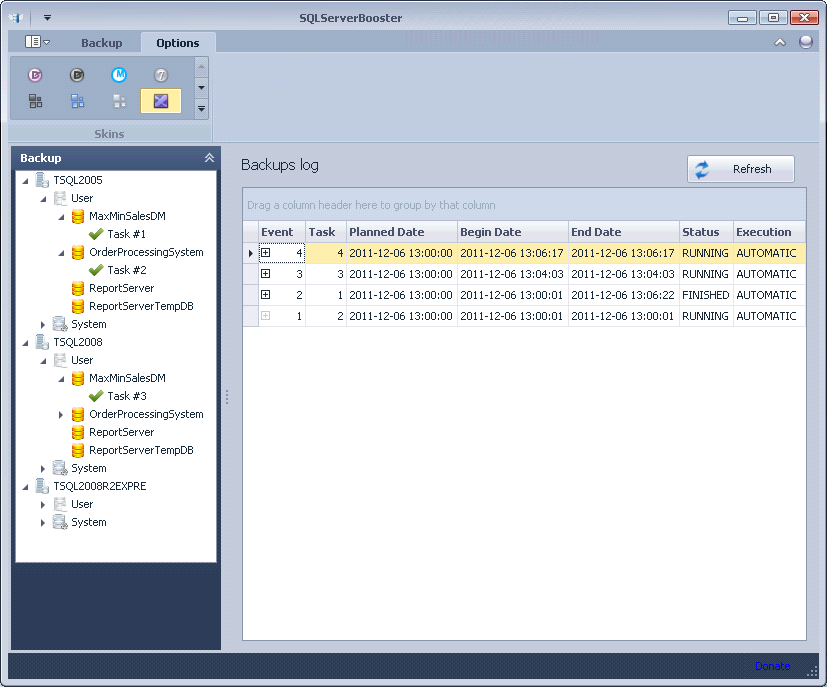The width and height of the screenshot is (827, 687).
Task: Select the dark gray circle skin icon
Action: (77, 75)
